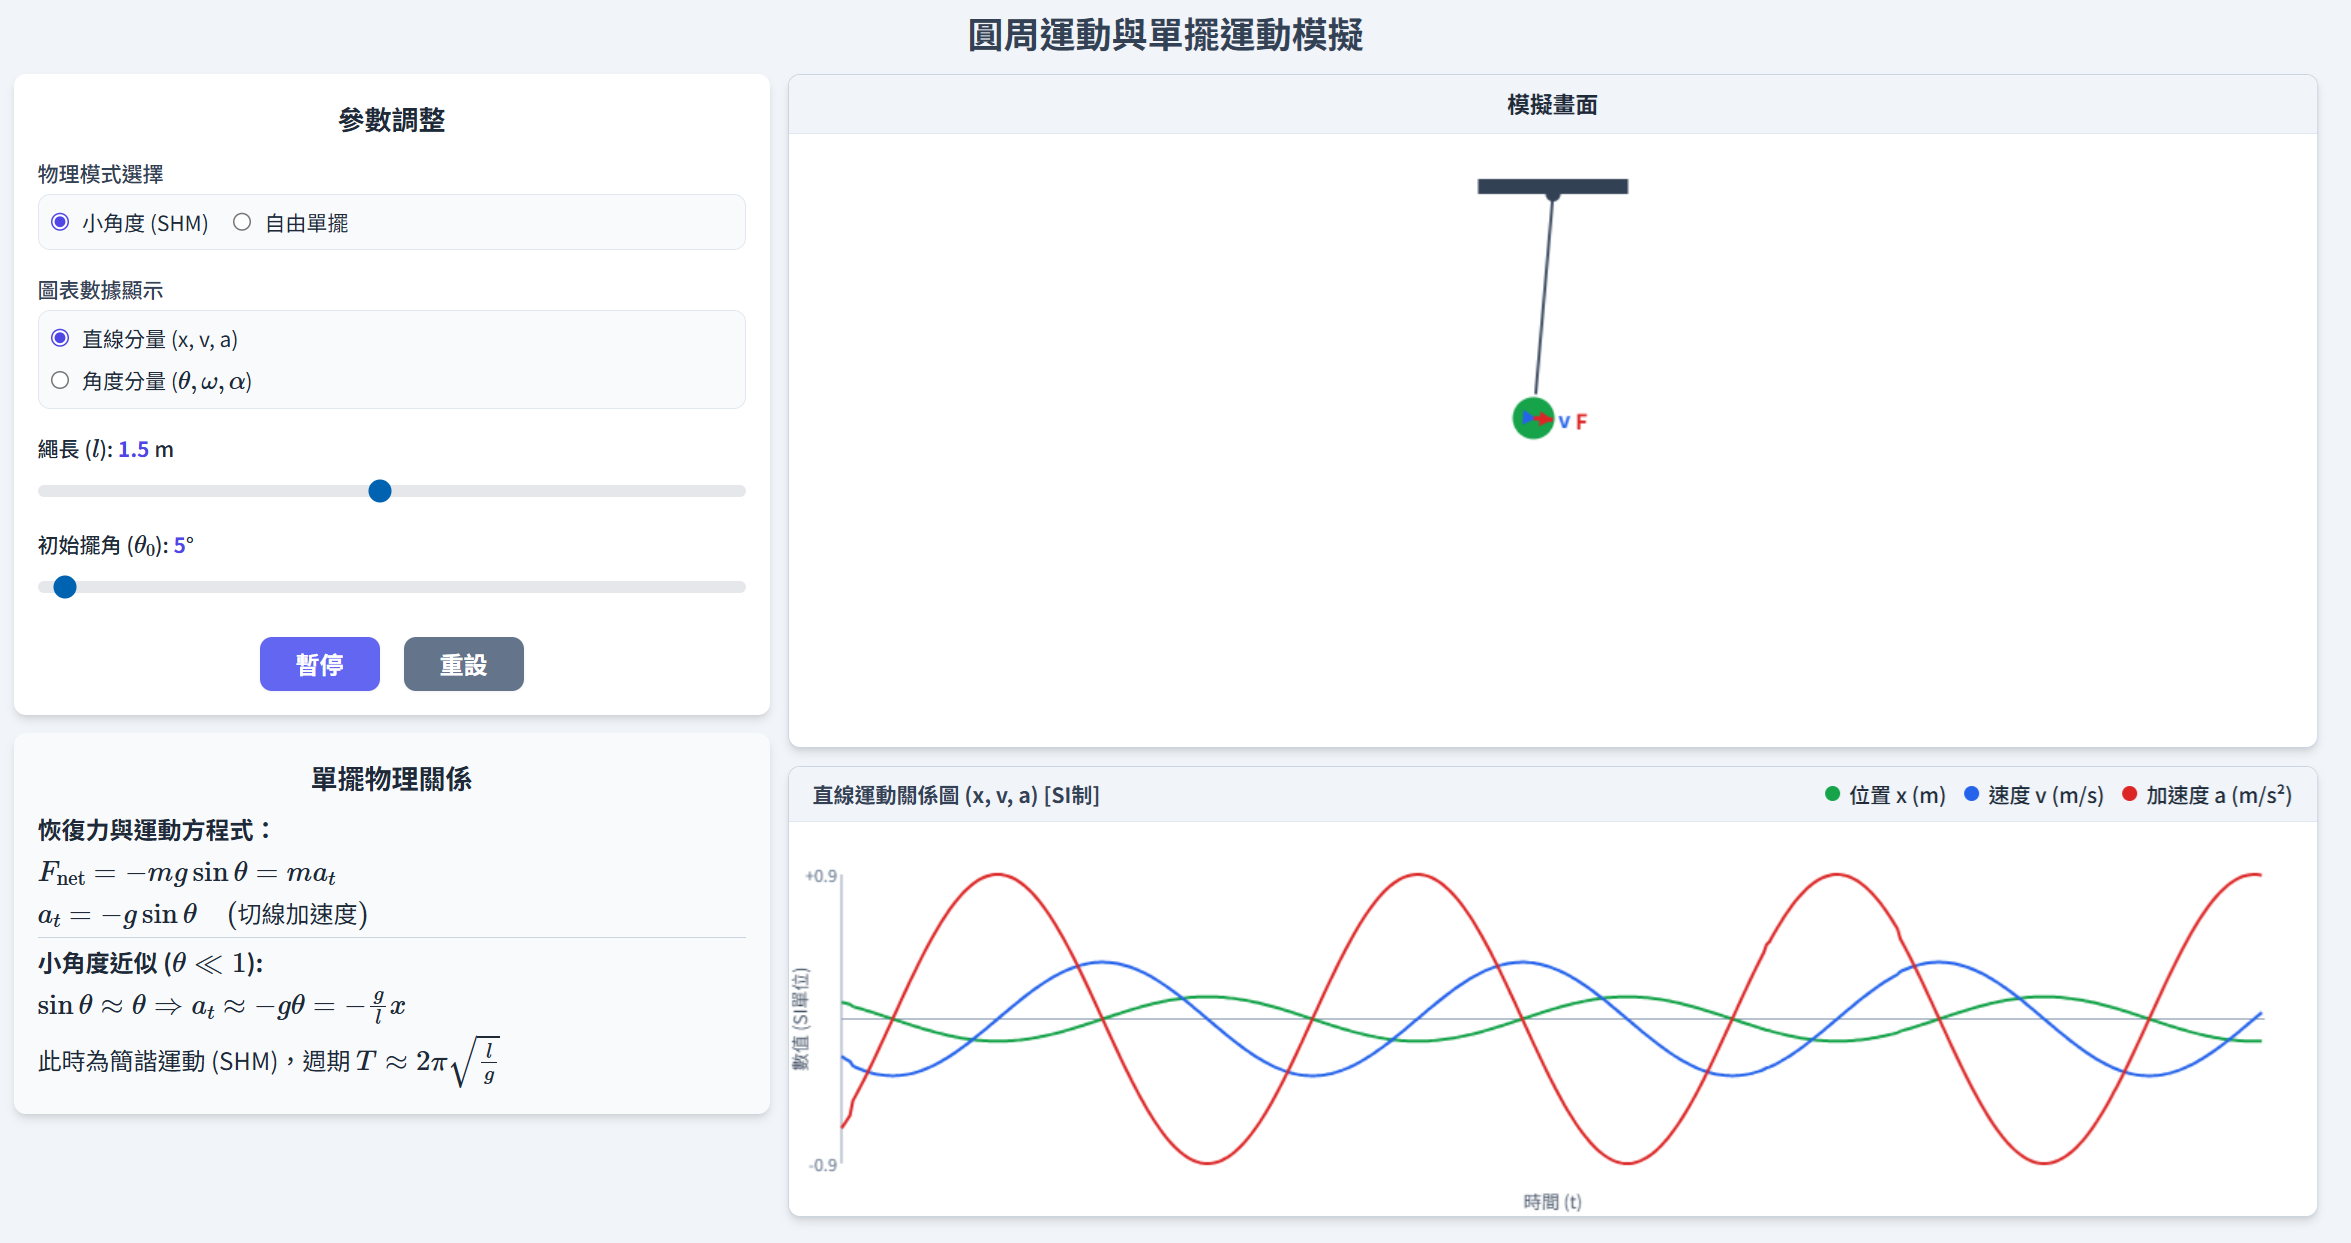
Task: Click the 初始擺角 slider handle
Action: tap(65, 587)
